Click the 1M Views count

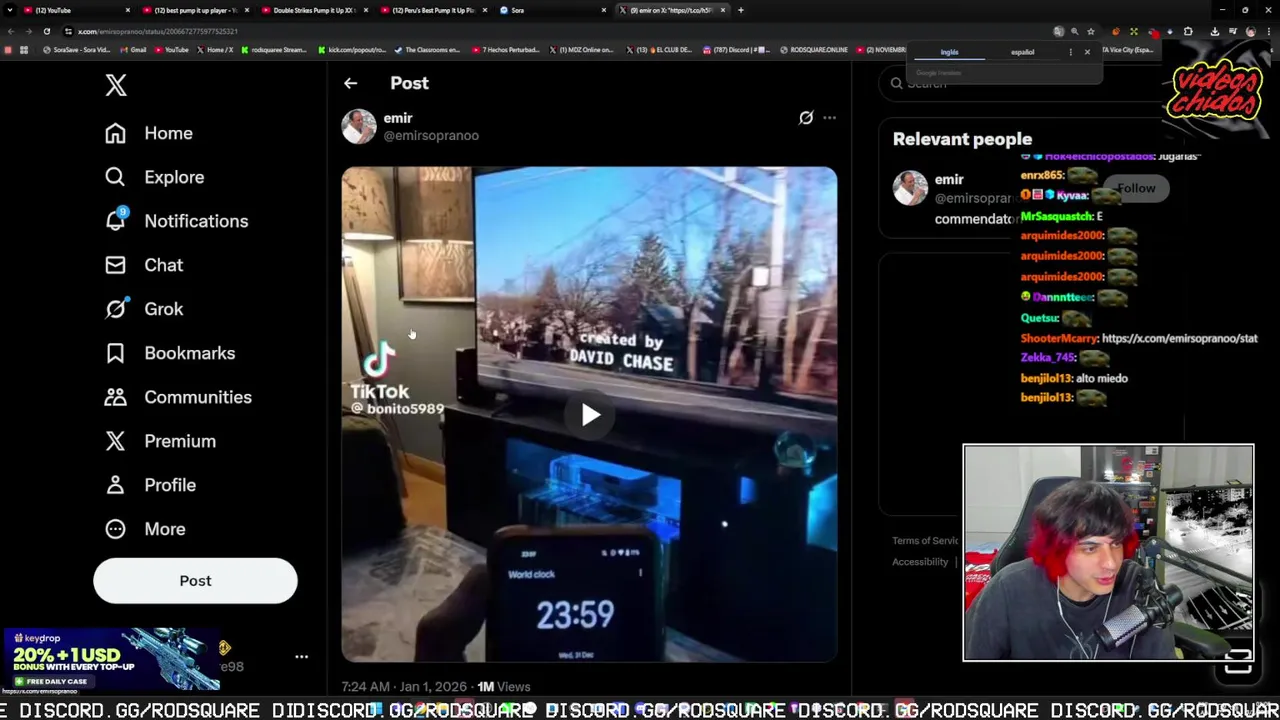click(503, 687)
